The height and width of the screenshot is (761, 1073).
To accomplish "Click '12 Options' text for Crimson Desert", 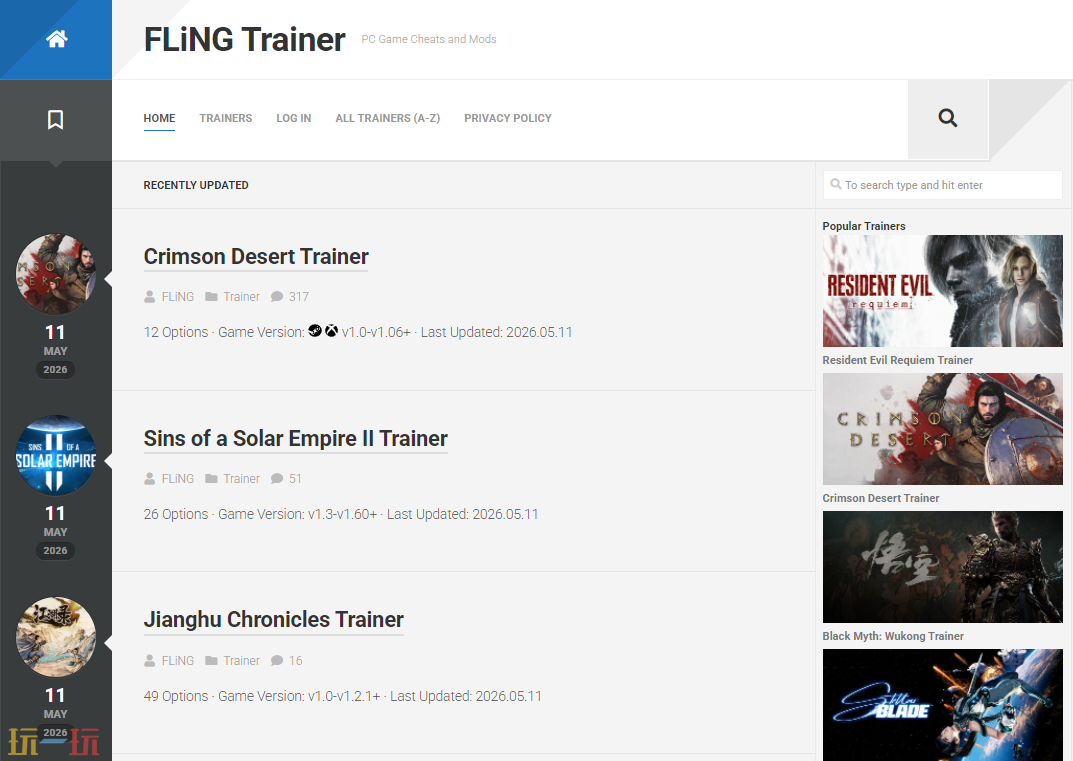I will pos(176,332).
